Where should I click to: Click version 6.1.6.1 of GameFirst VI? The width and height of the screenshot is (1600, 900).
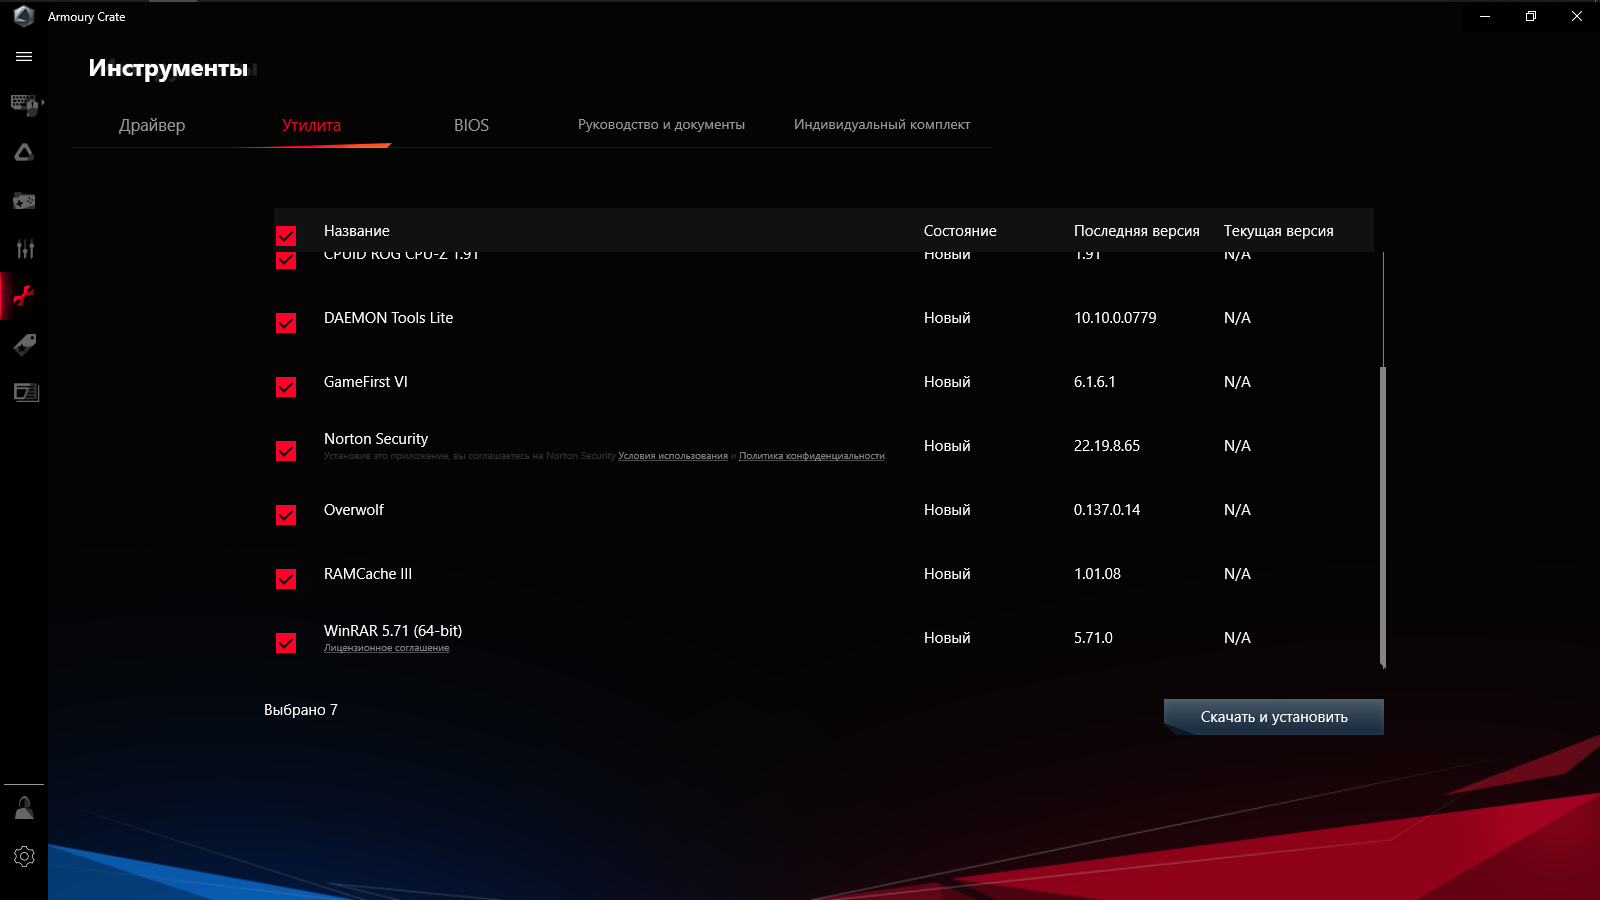(x=1095, y=382)
